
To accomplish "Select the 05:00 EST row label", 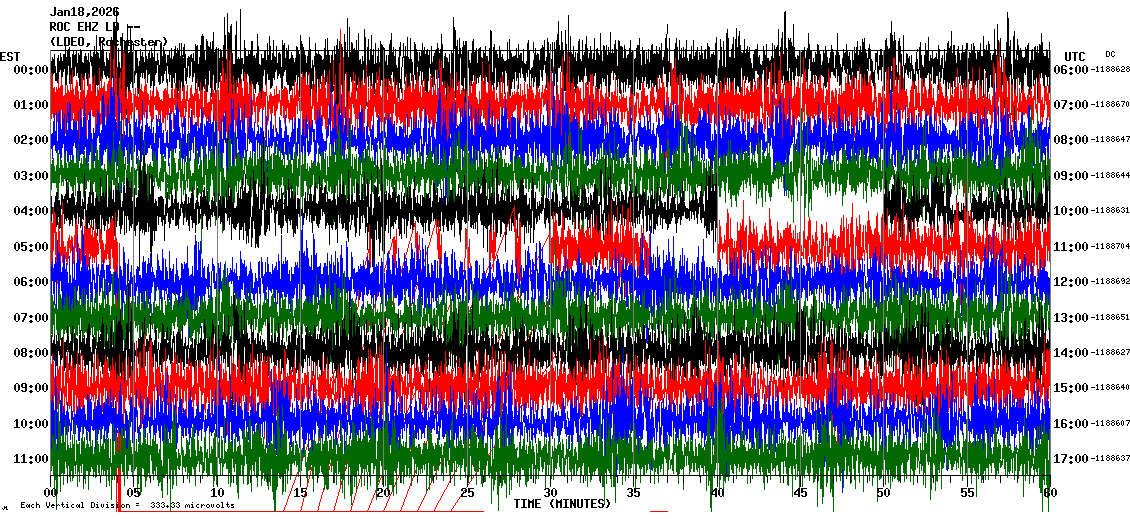I will [30, 247].
